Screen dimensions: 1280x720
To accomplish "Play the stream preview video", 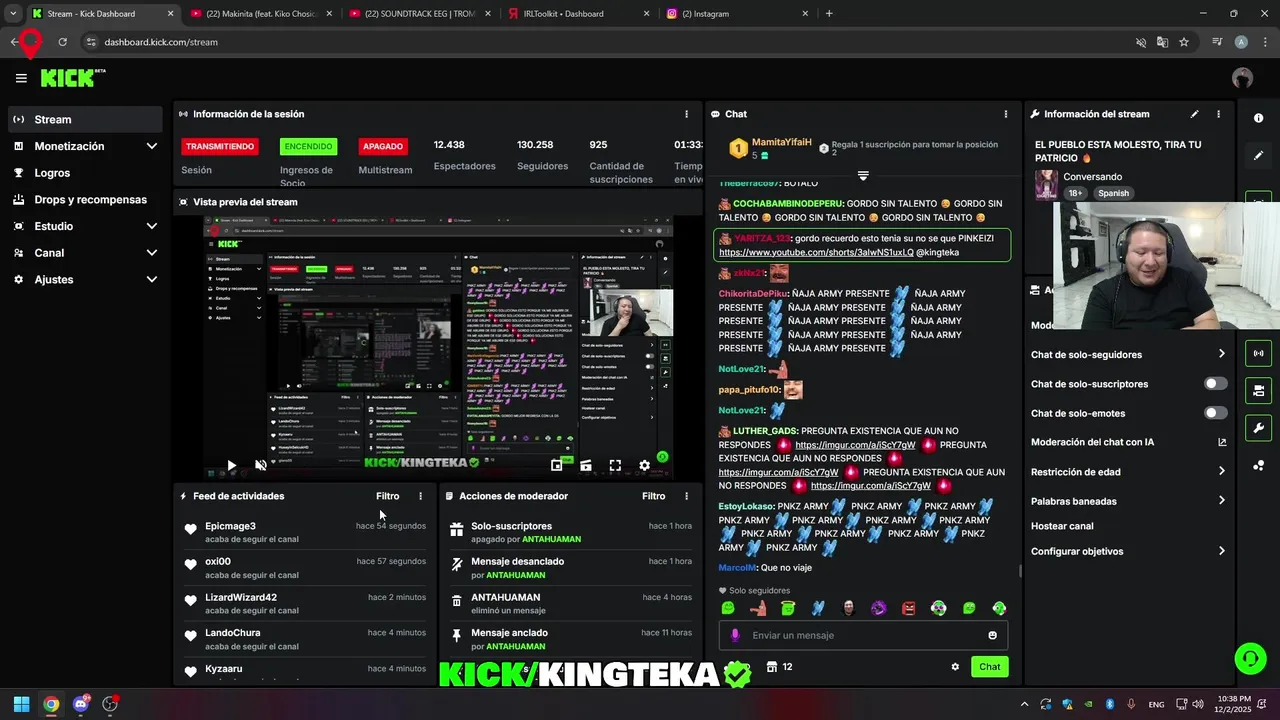I will pos(231,465).
